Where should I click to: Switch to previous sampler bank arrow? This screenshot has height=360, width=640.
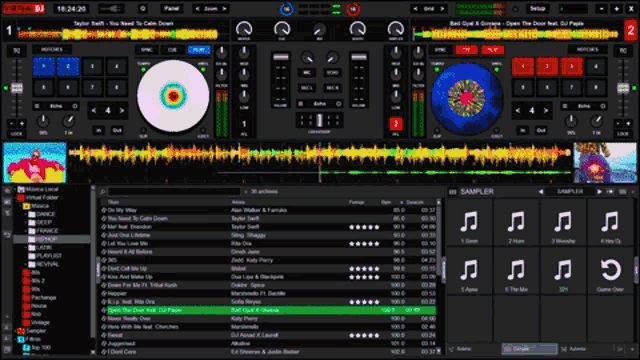click(x=541, y=191)
